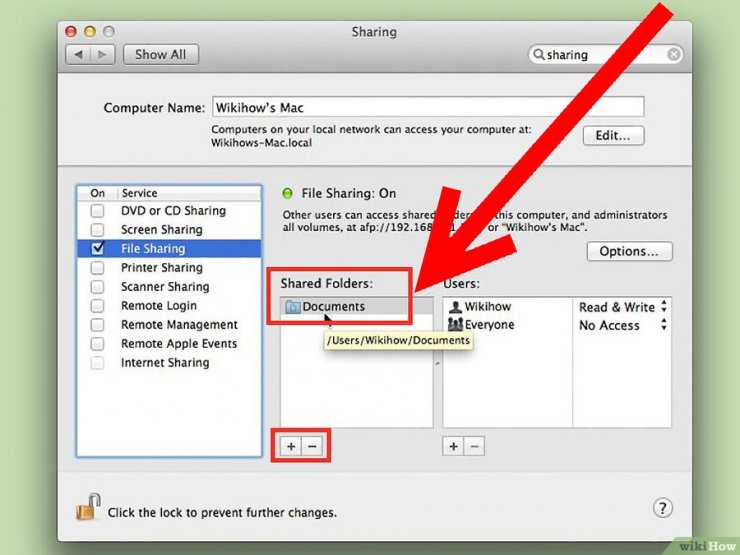Click into the Computer Name field
This screenshot has height=555, width=740.
(428, 107)
